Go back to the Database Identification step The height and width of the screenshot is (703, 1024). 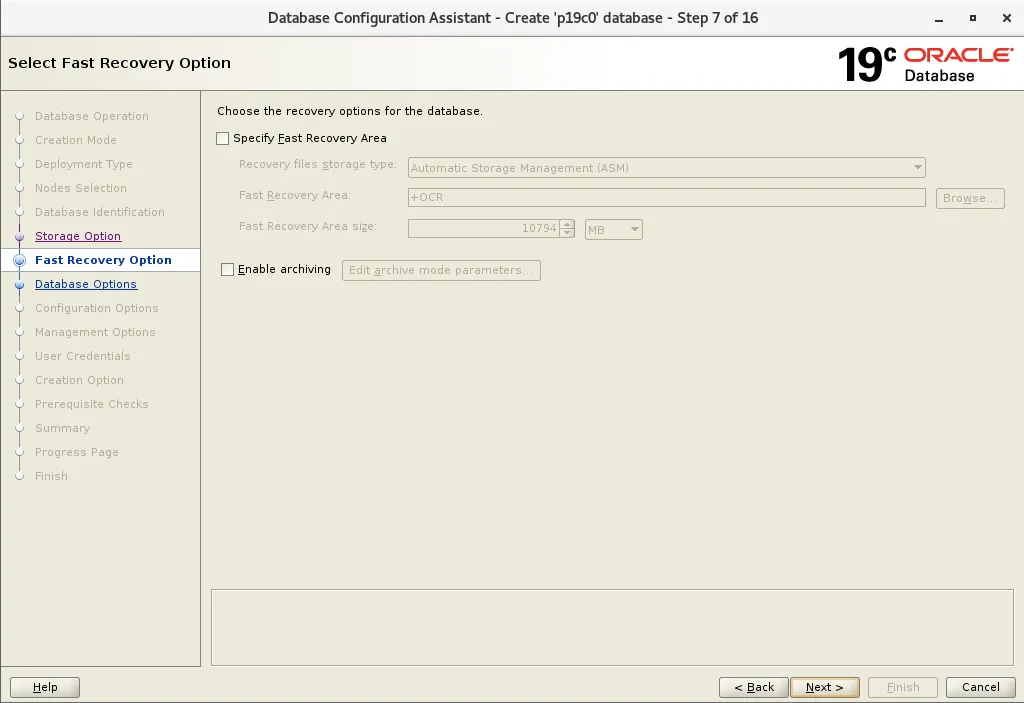[x=100, y=212]
